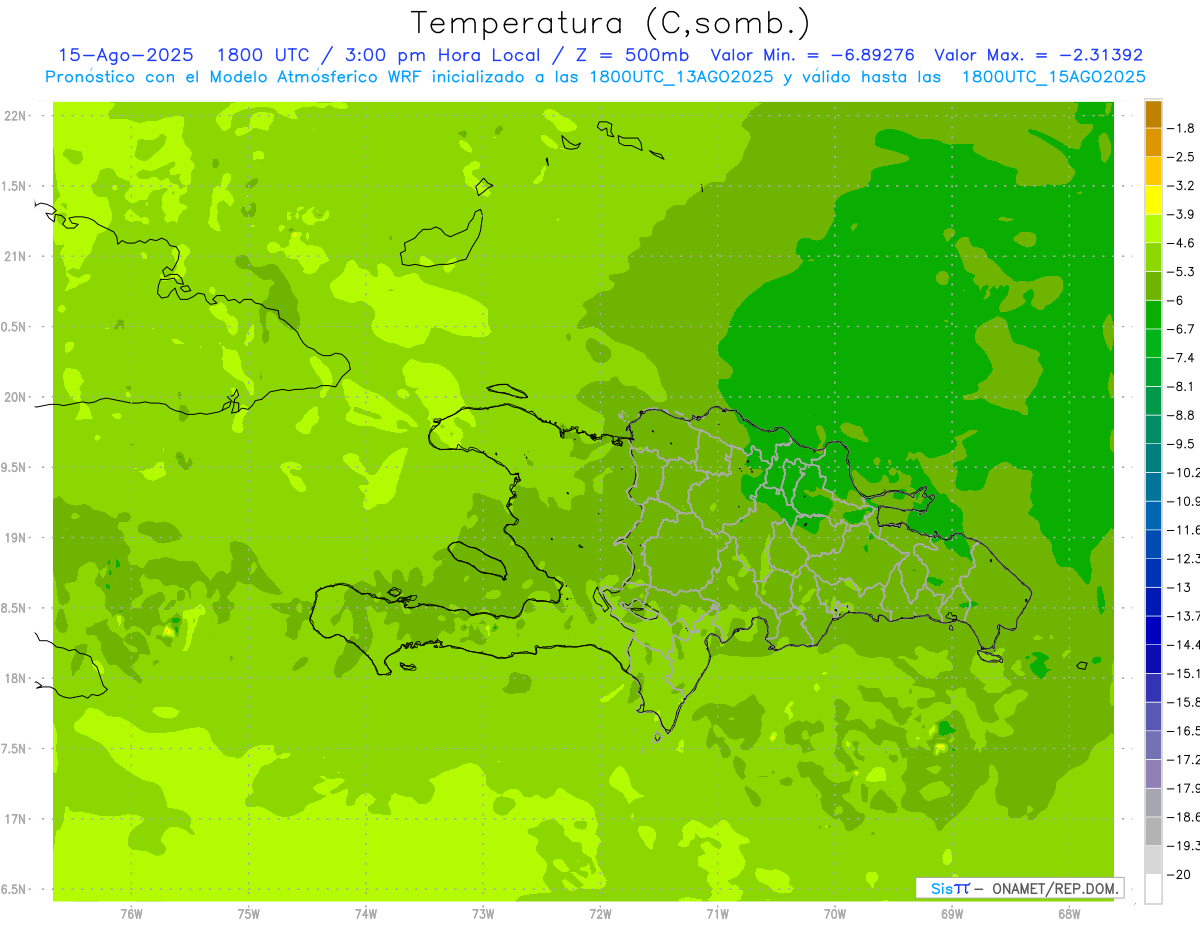
Task: Click "3:00 pm Hora Local" in the header
Action: (x=442, y=55)
